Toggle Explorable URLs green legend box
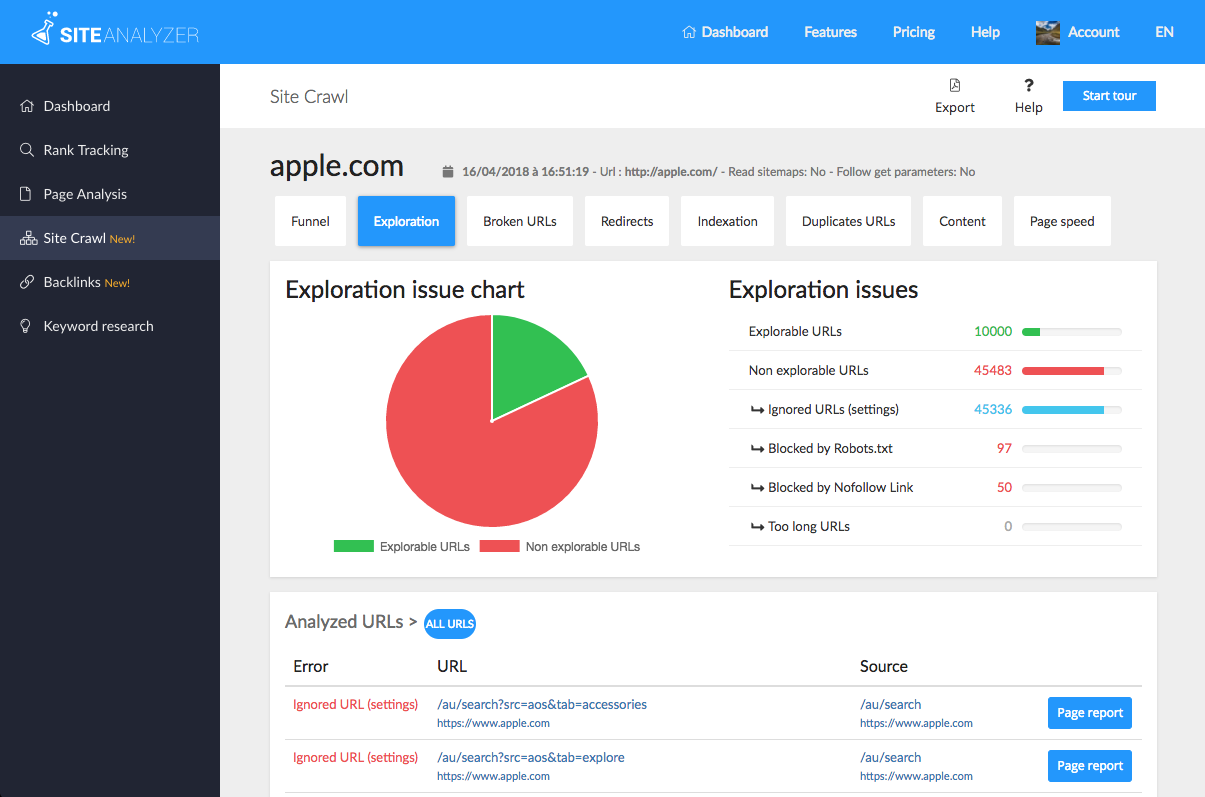 coord(353,546)
